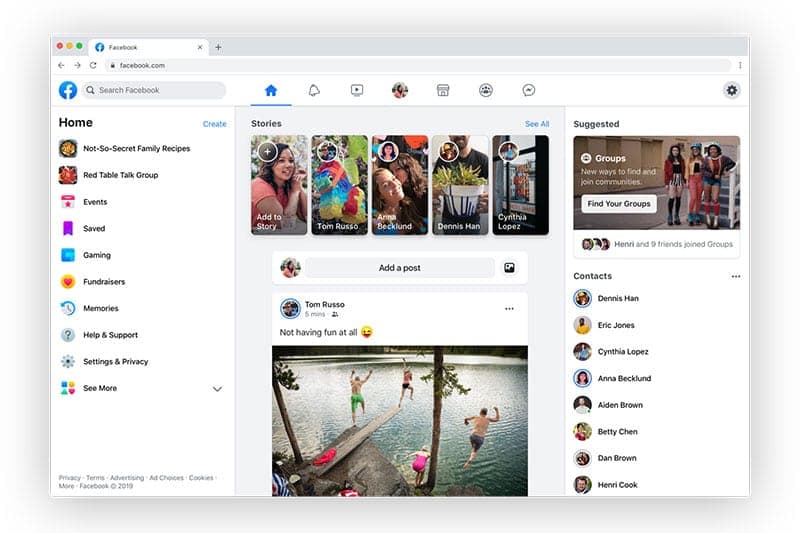The width and height of the screenshot is (800, 533).
Task: Click Advertising footer link
Action: click(127, 478)
